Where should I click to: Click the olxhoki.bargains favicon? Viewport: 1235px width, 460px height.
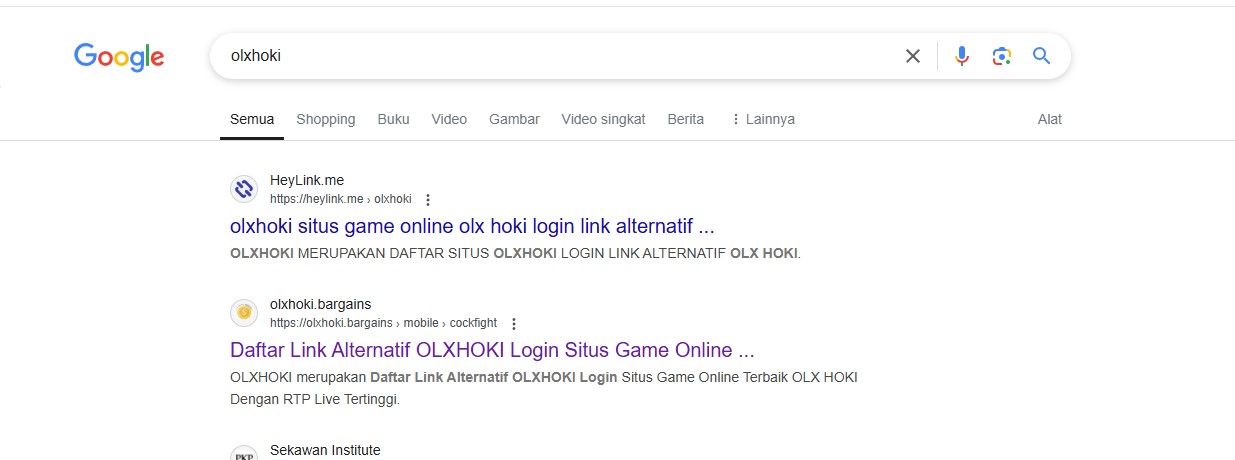(x=244, y=313)
